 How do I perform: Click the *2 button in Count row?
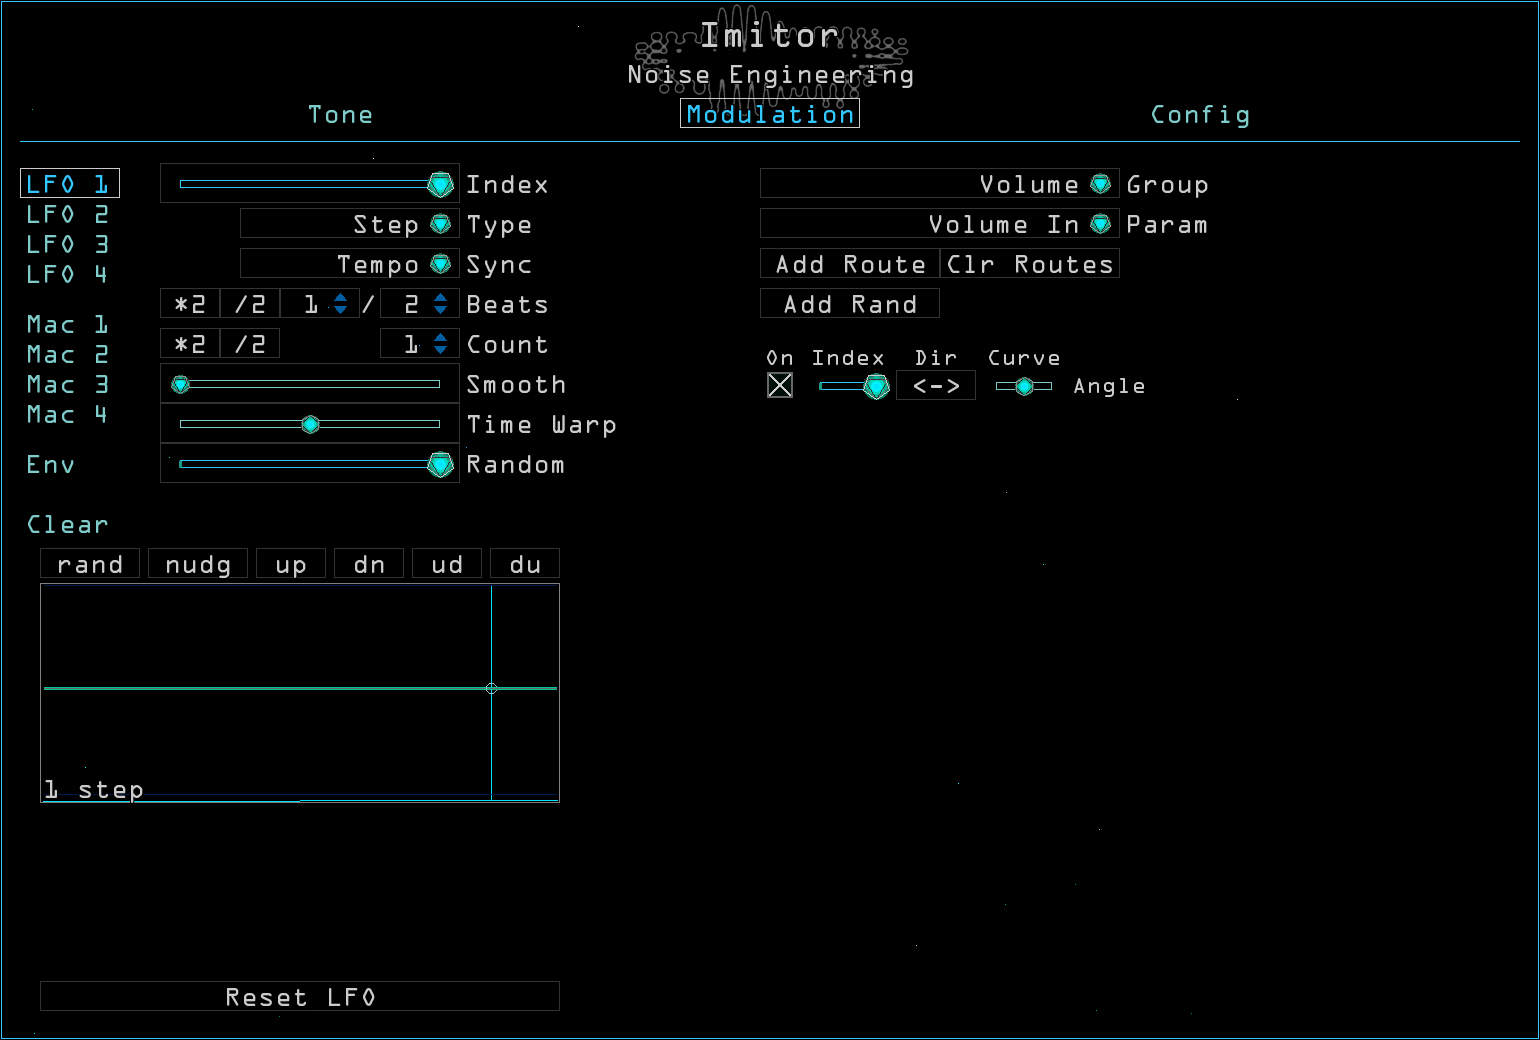pos(190,343)
